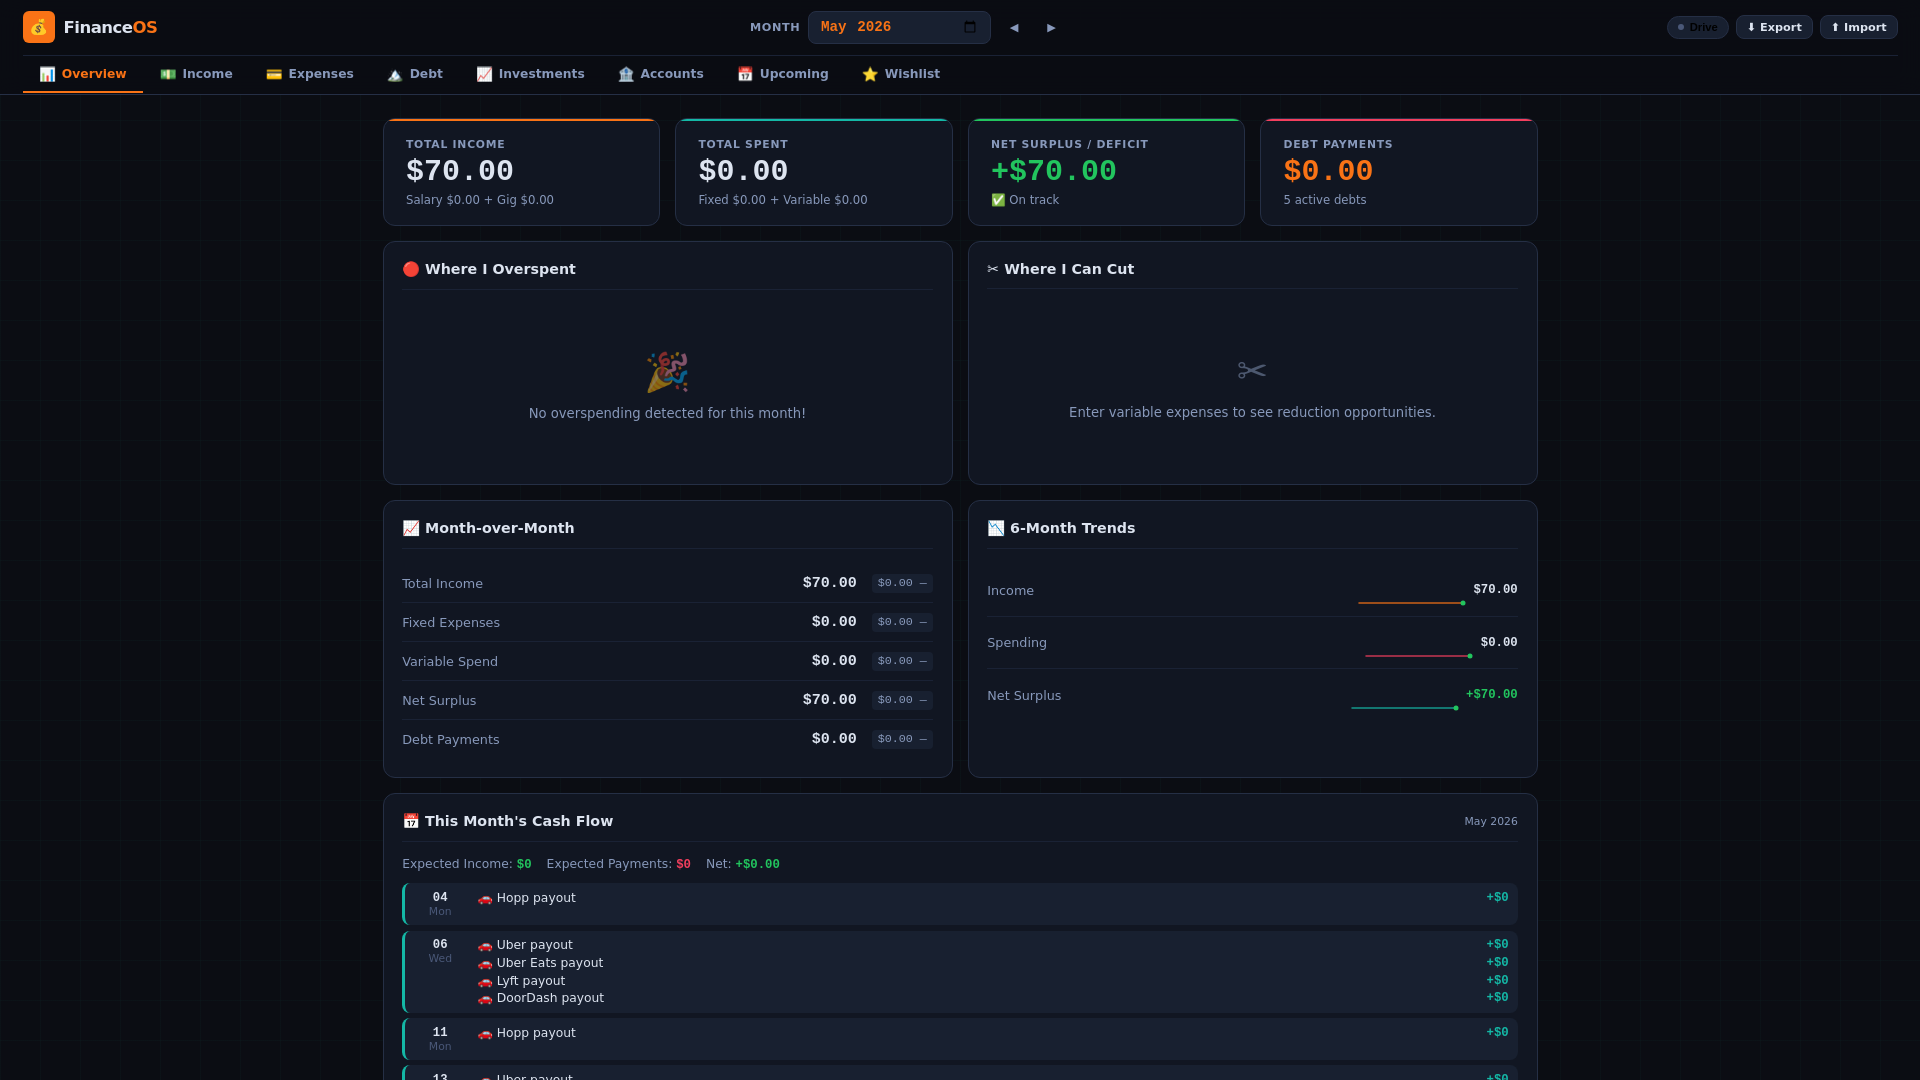Click the Upcoming calendar icon
Screen dimensions: 1920x1080
click(745, 74)
